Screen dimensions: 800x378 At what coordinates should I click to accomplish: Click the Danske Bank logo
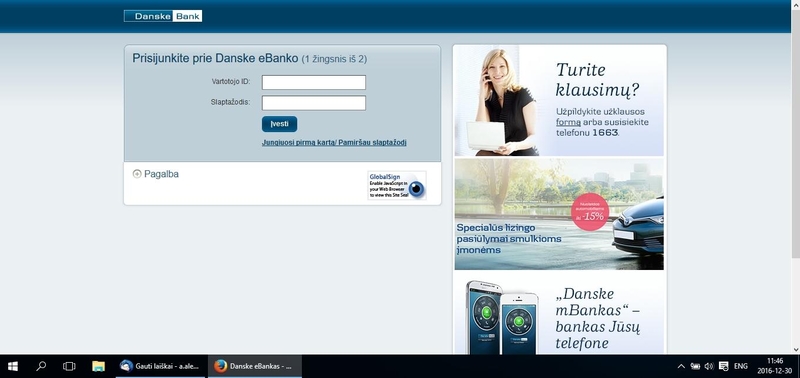163,16
